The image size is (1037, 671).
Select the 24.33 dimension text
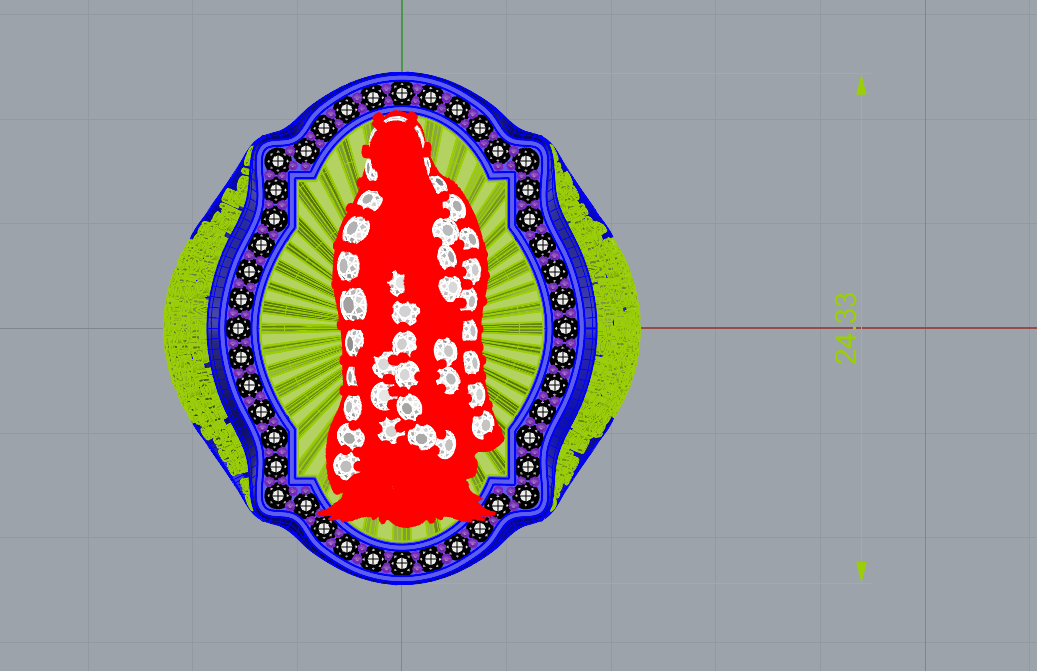coord(846,328)
